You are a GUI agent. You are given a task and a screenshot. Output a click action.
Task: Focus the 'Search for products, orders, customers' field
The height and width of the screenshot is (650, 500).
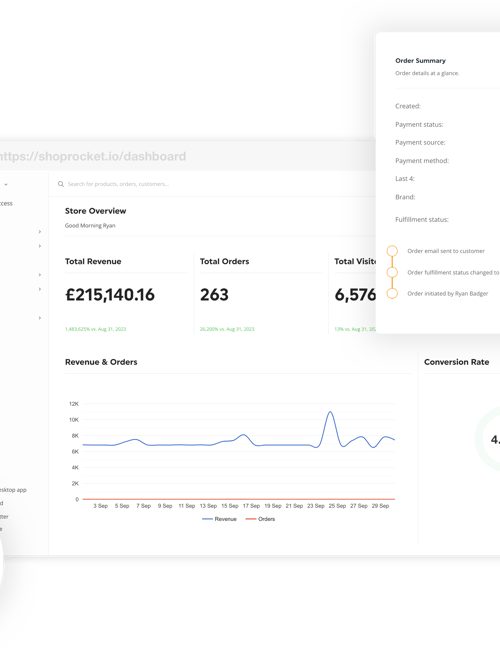click(x=118, y=184)
